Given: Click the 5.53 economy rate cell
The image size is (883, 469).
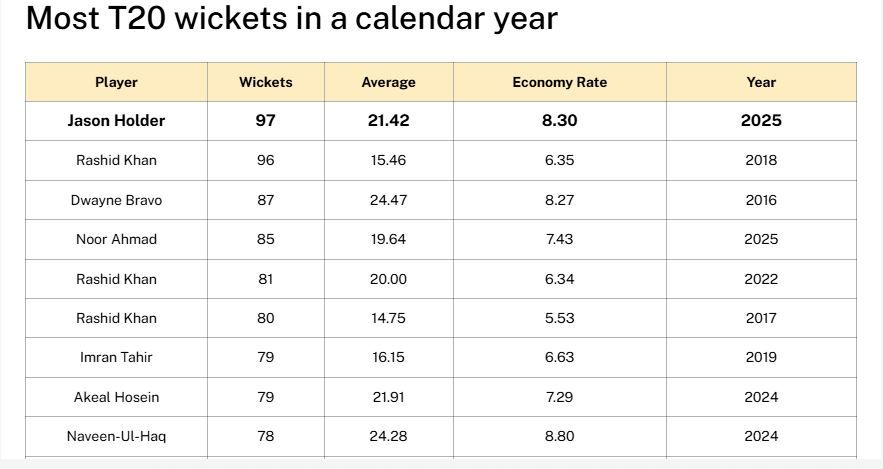Looking at the screenshot, I should (x=559, y=318).
